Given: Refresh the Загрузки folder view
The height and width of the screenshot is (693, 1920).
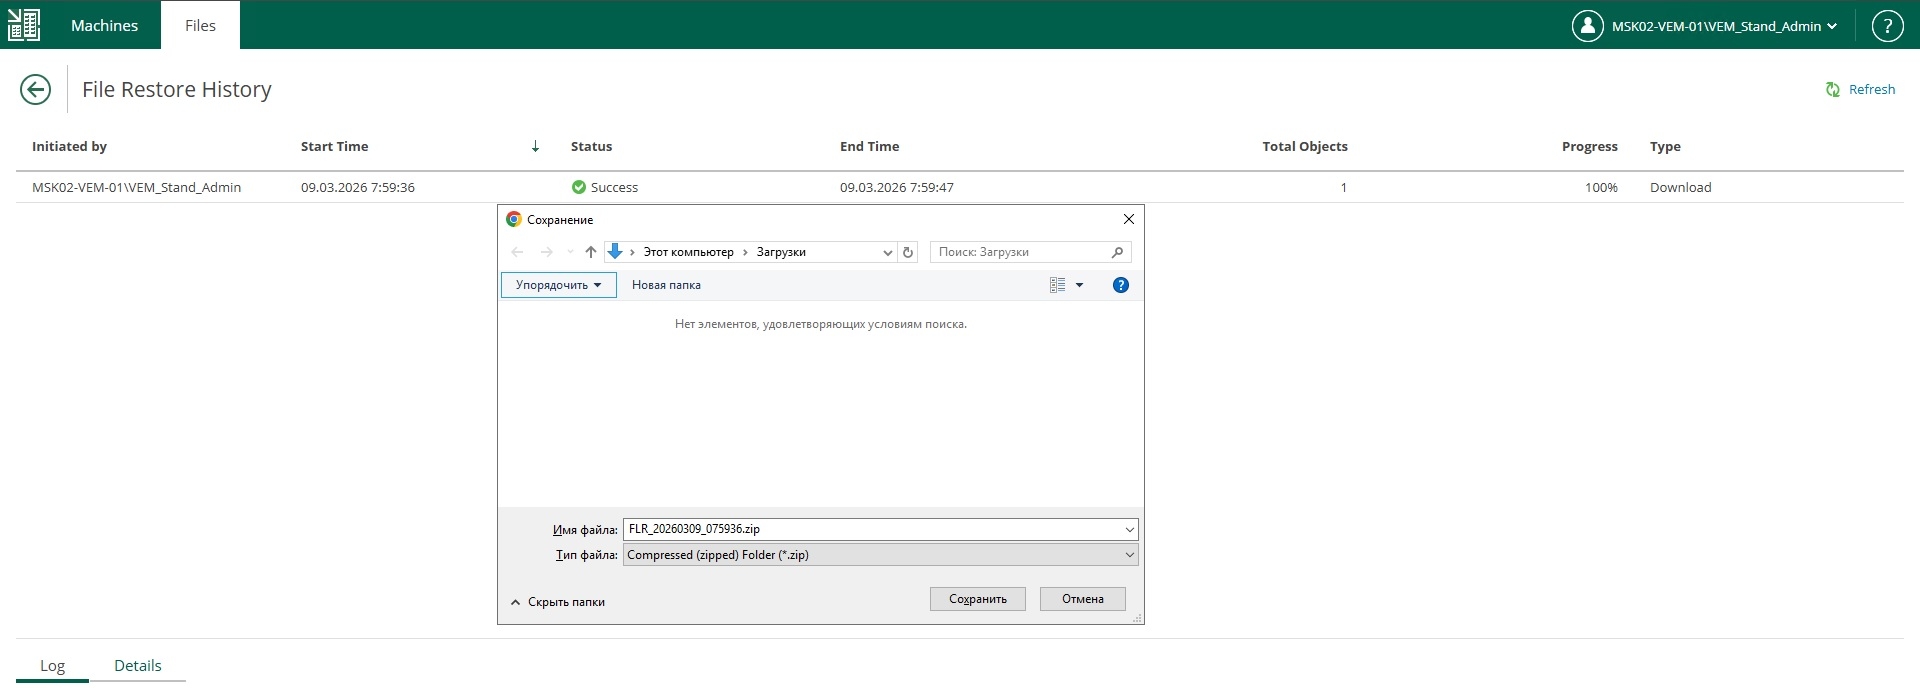Looking at the screenshot, I should (908, 252).
